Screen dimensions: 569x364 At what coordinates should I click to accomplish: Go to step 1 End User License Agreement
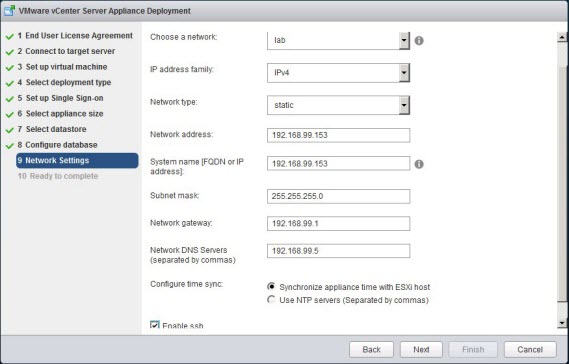75,36
